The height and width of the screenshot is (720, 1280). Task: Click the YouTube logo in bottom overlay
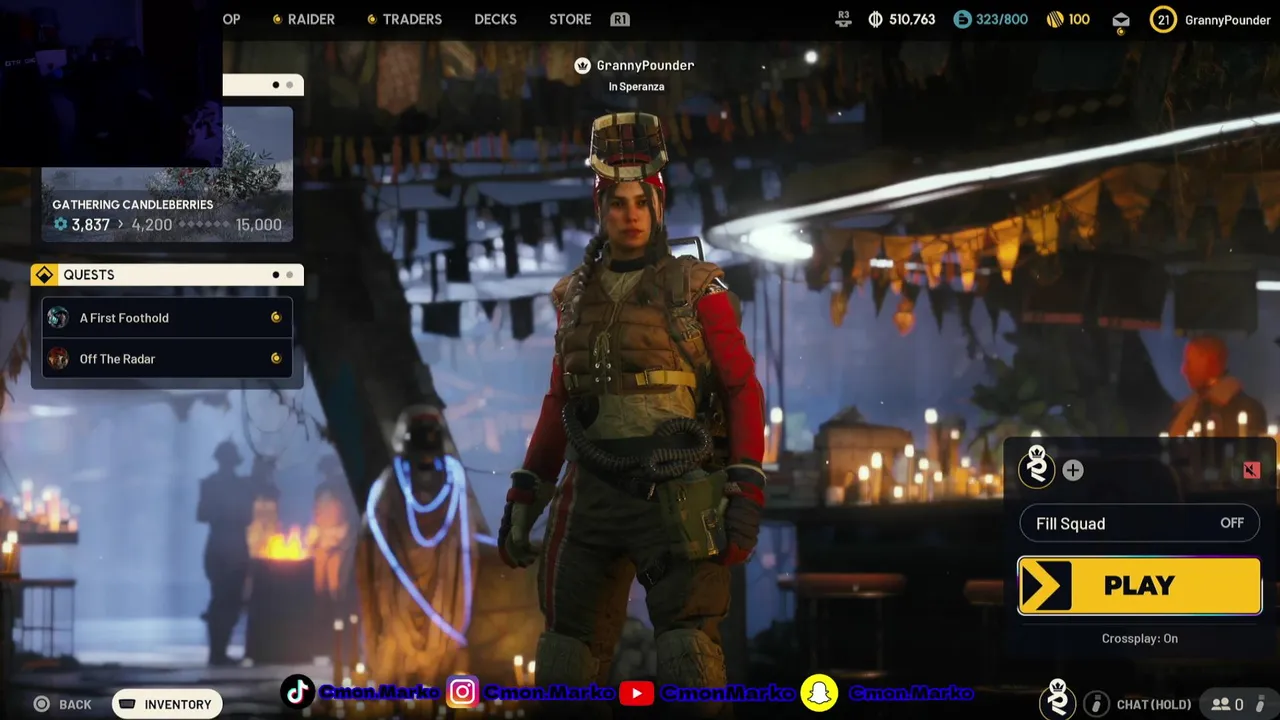[x=637, y=693]
